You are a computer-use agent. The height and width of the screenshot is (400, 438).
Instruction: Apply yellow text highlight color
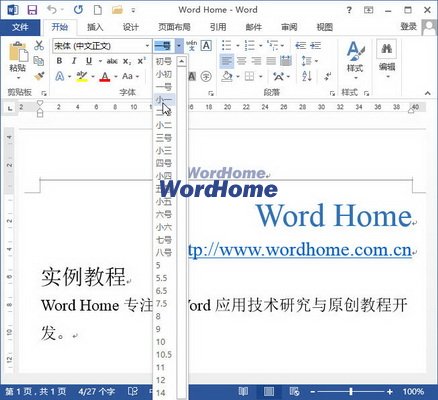point(82,77)
